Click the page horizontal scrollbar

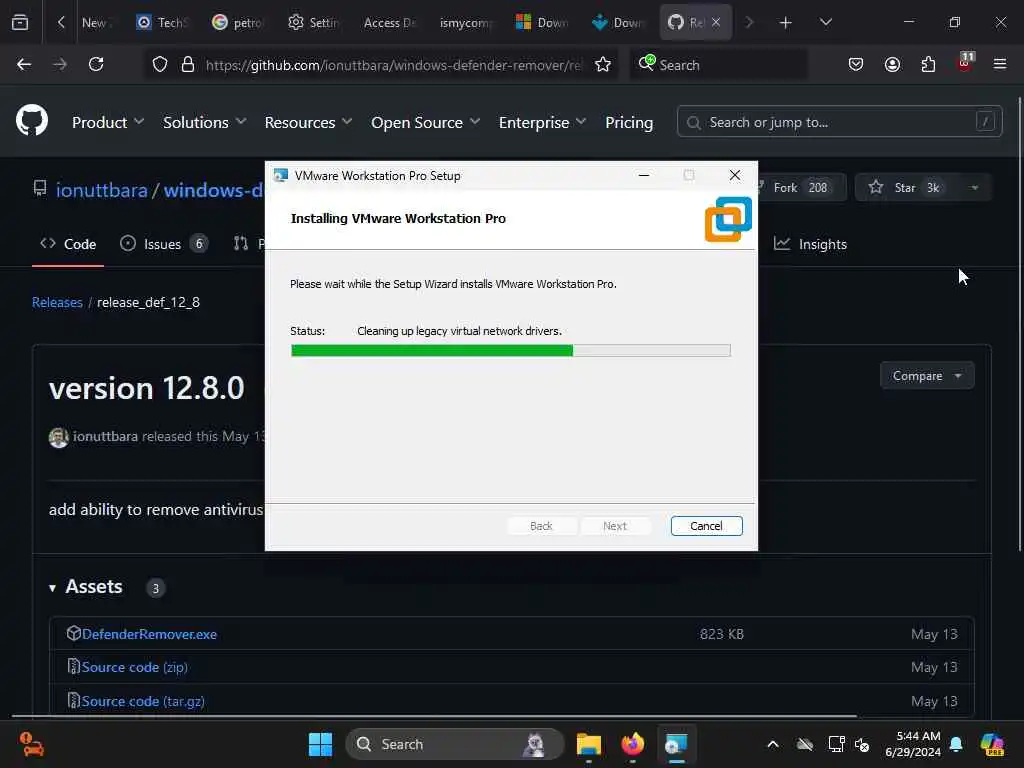434,716
